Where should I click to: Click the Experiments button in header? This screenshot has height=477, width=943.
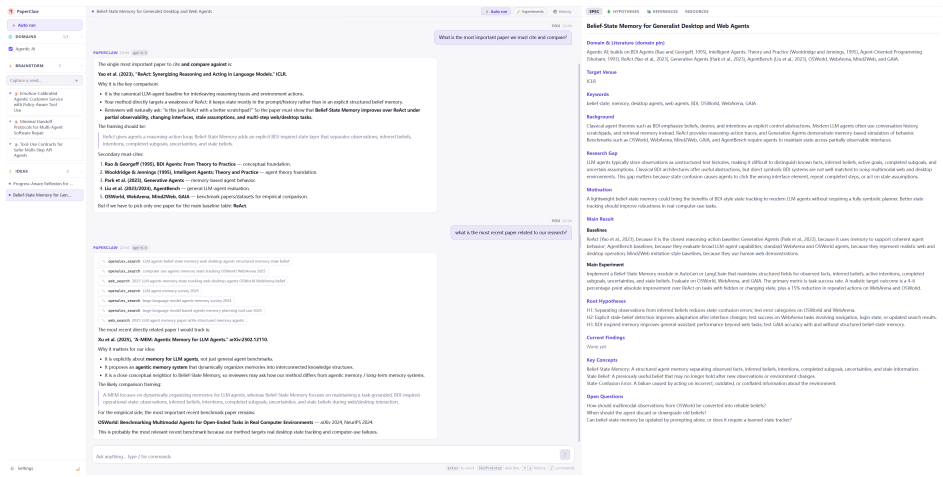click(x=530, y=11)
